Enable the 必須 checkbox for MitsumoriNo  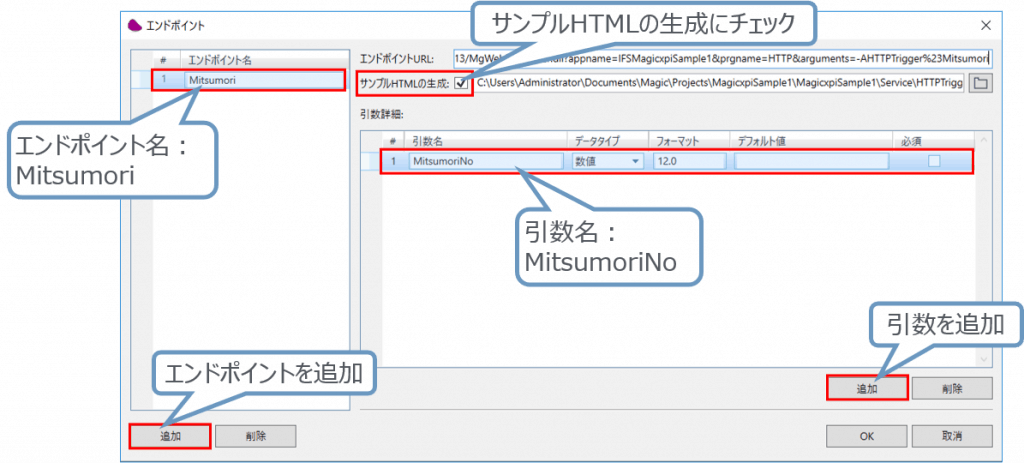(x=933, y=161)
